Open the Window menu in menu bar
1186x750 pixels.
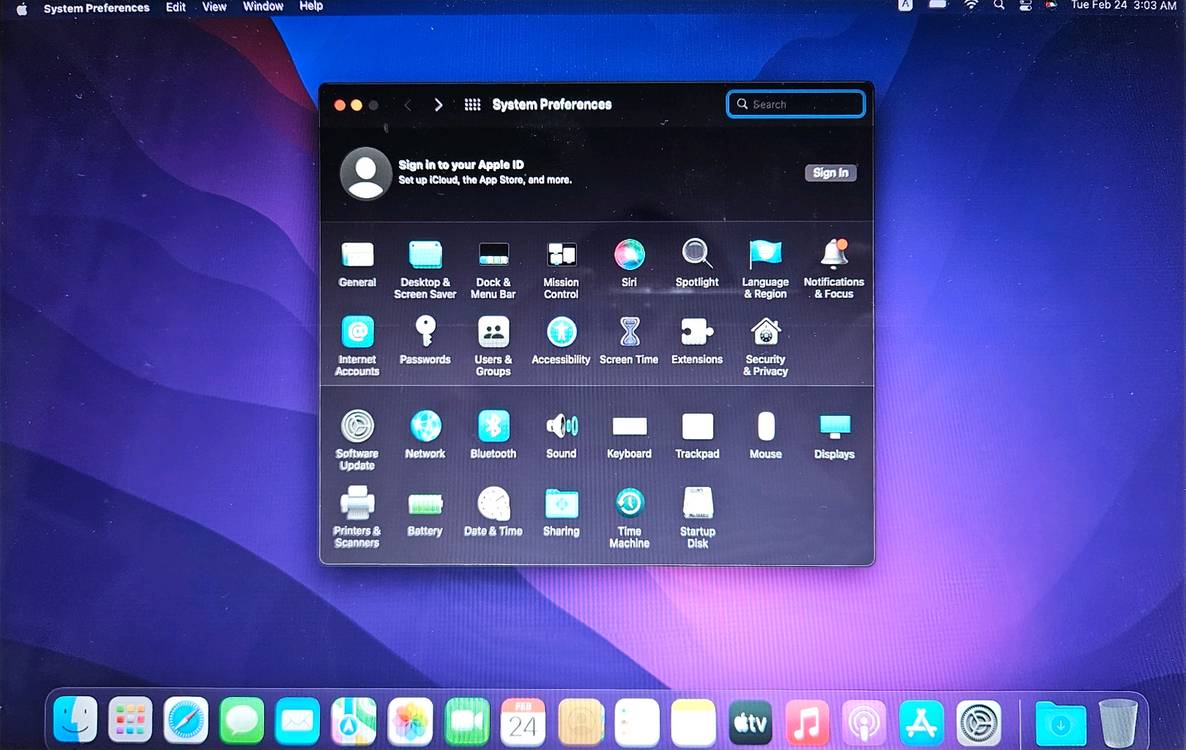click(x=263, y=6)
